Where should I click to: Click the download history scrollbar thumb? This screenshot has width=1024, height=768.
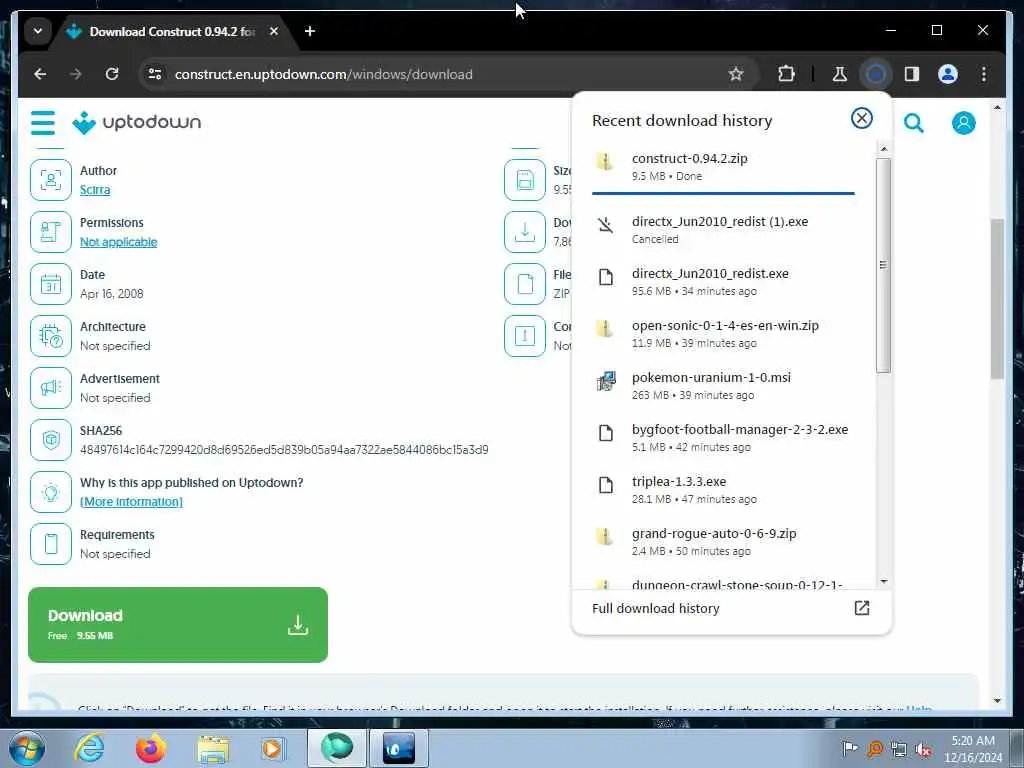883,265
